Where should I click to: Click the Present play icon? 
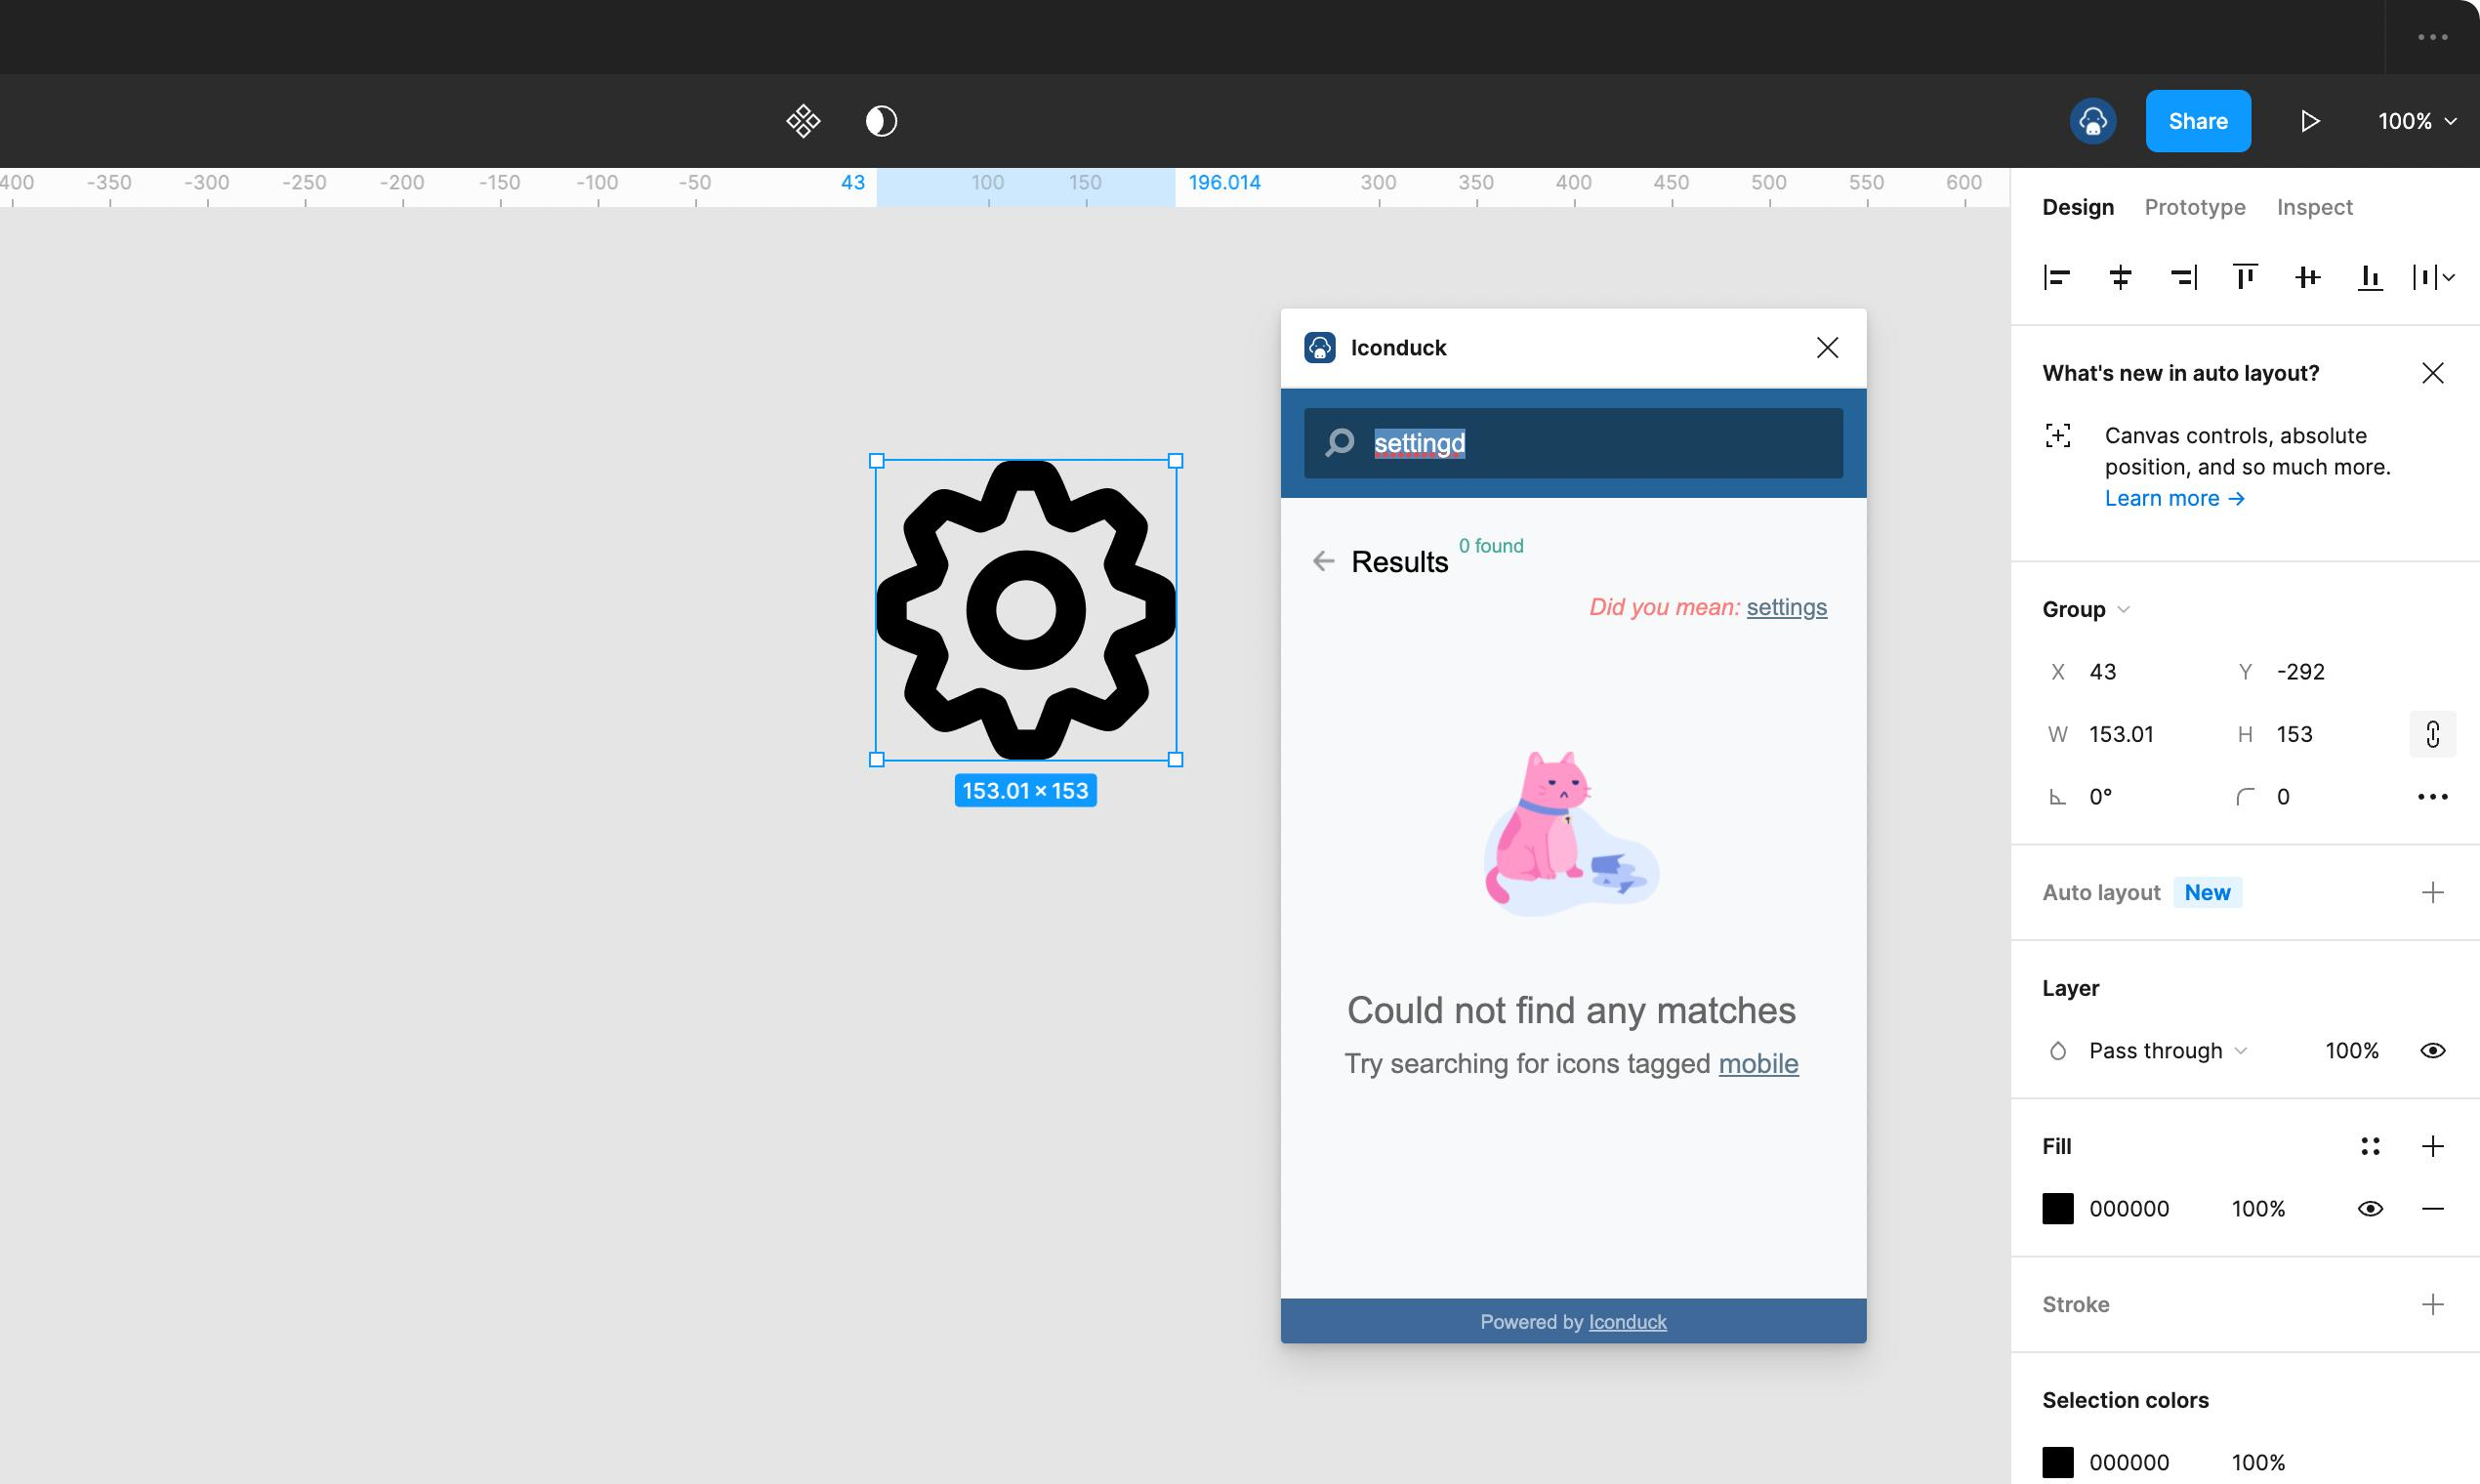point(2310,120)
